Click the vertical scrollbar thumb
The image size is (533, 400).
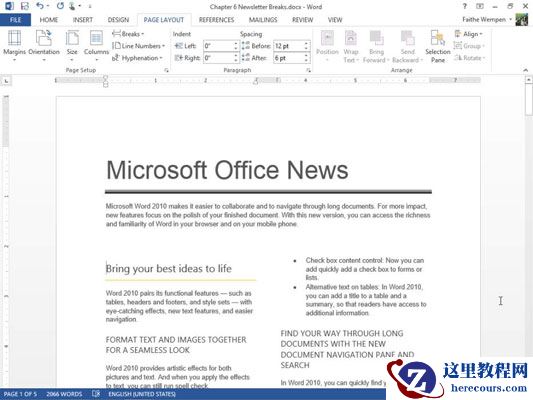pyautogui.click(x=529, y=100)
